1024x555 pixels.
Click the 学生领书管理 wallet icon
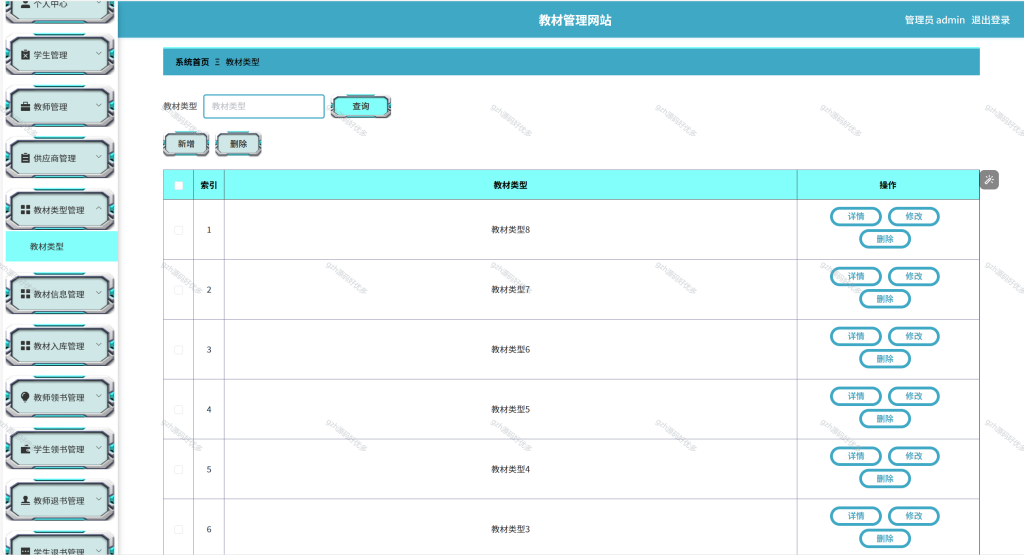25,449
